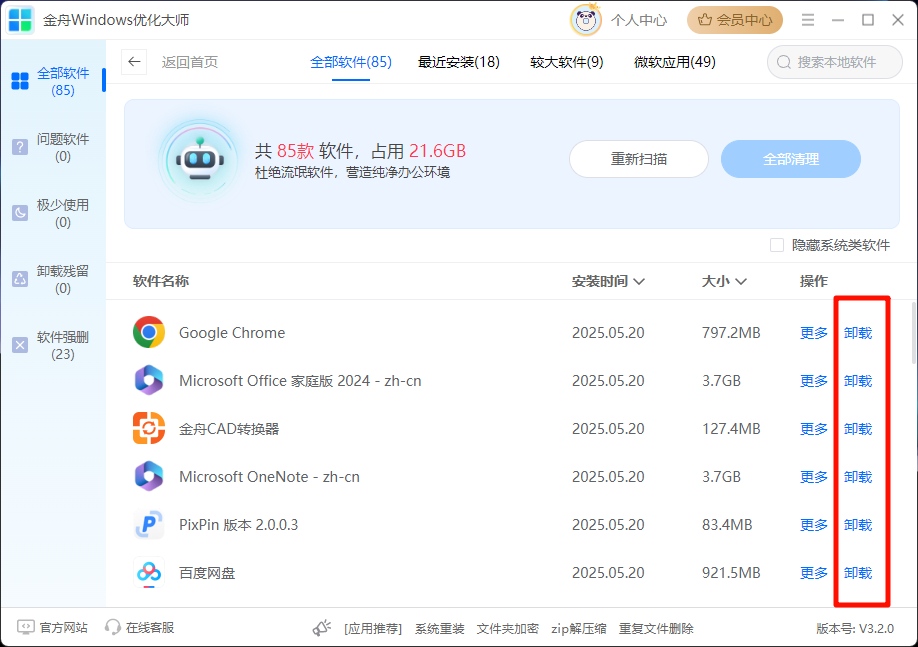Screen dimensions: 918x647
Task: Click the 软件强删 X icon
Action: coord(20,345)
